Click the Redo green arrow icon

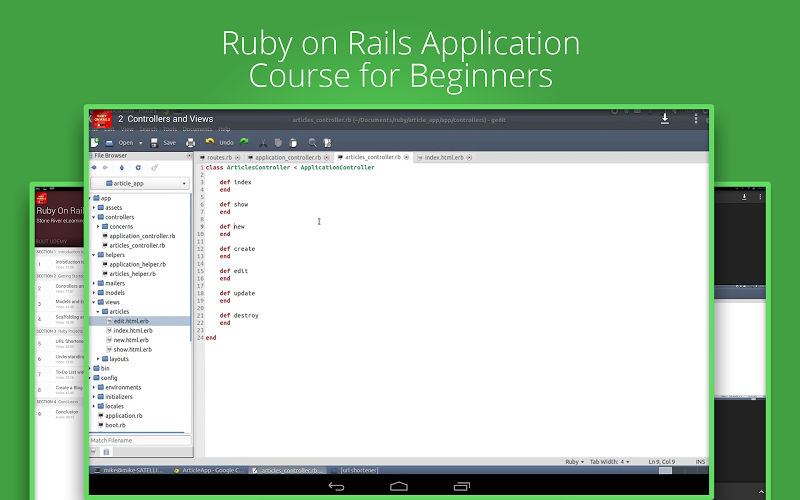click(x=244, y=142)
